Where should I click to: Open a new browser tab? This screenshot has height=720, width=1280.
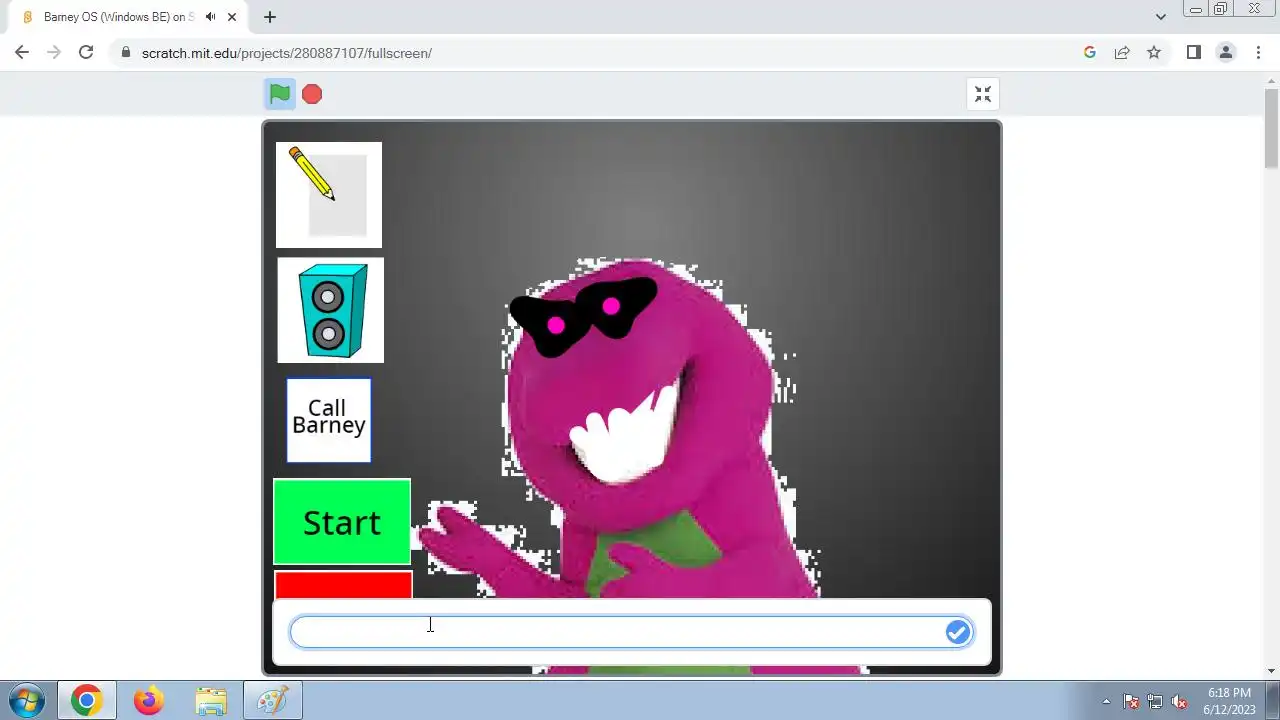click(x=270, y=17)
